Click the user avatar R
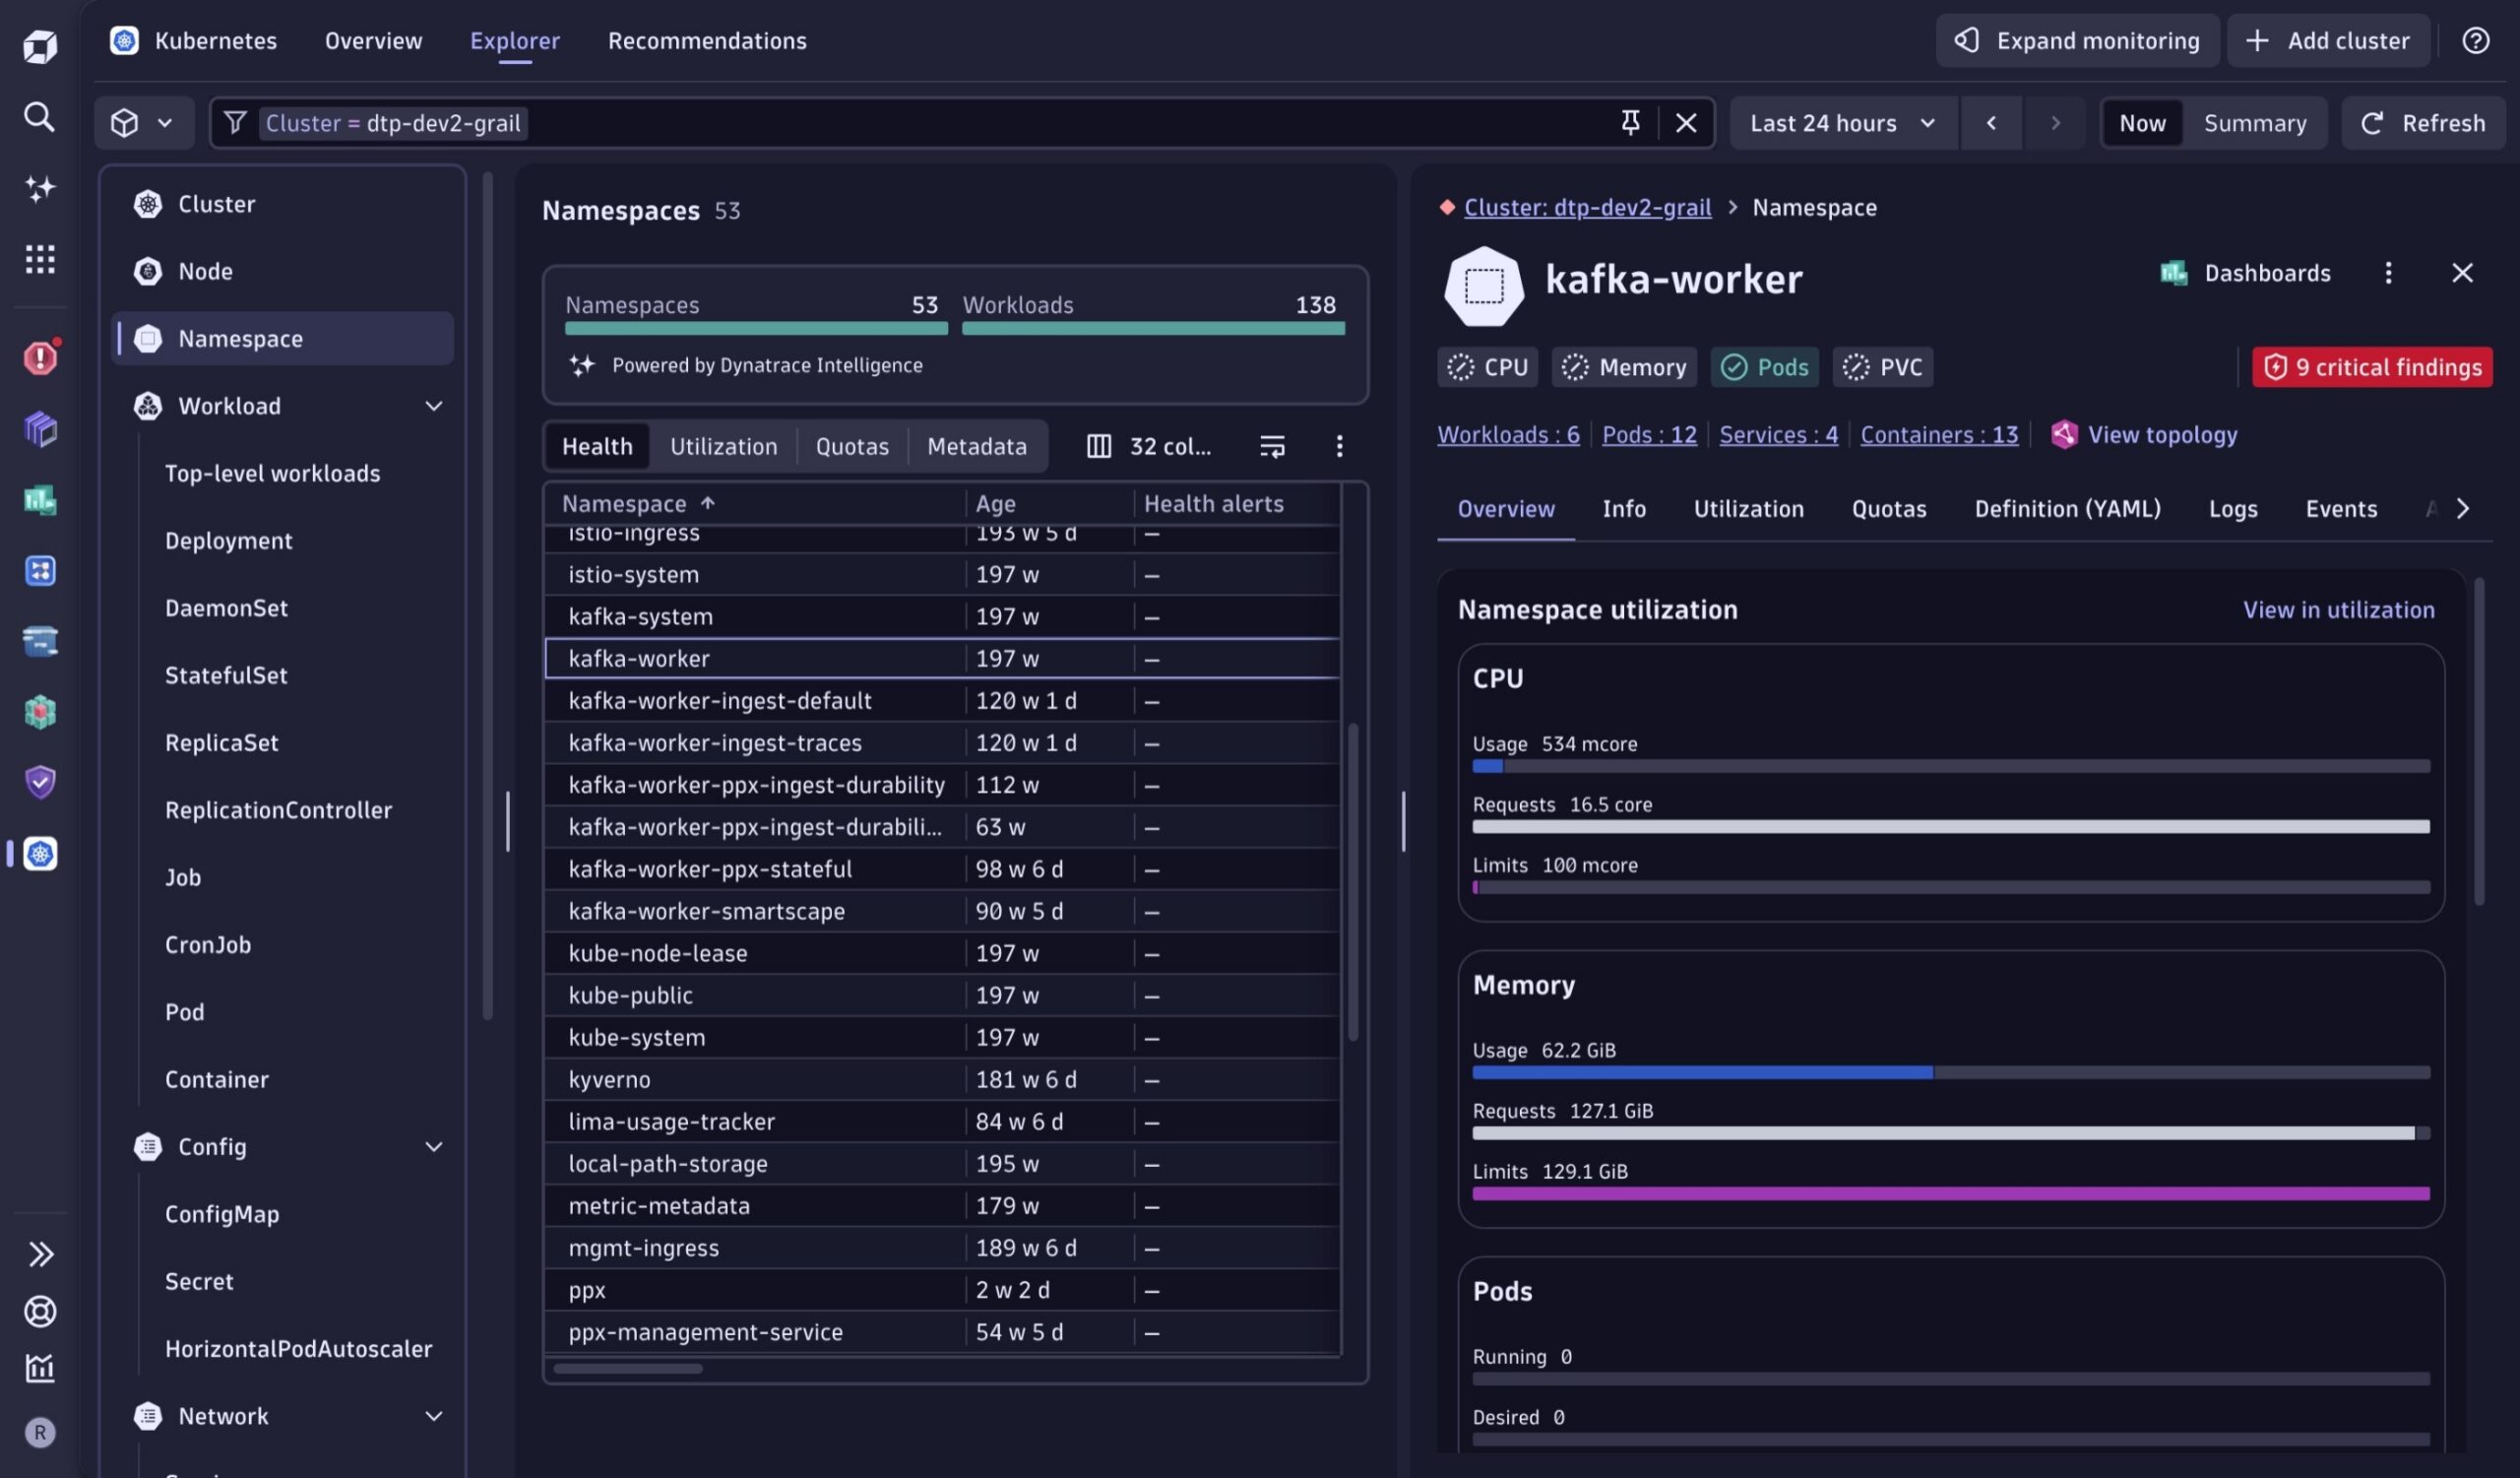The height and width of the screenshot is (1478, 2520). 40,1433
